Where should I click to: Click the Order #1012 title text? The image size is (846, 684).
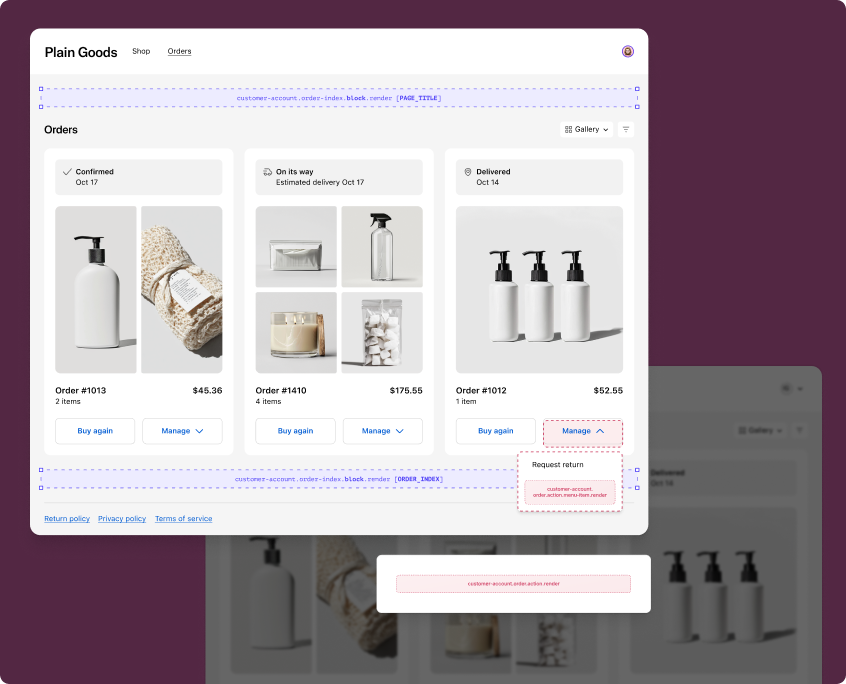(x=481, y=391)
